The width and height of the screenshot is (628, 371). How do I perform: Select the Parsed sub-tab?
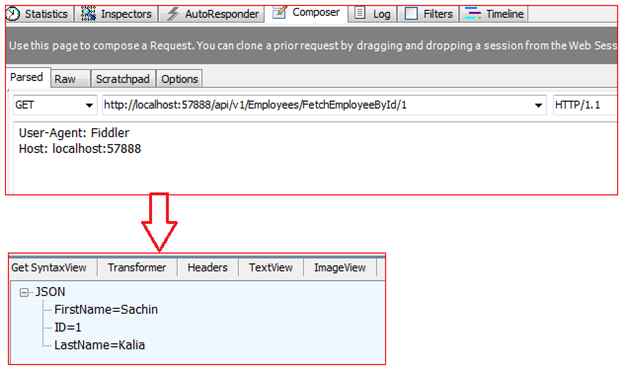point(27,77)
